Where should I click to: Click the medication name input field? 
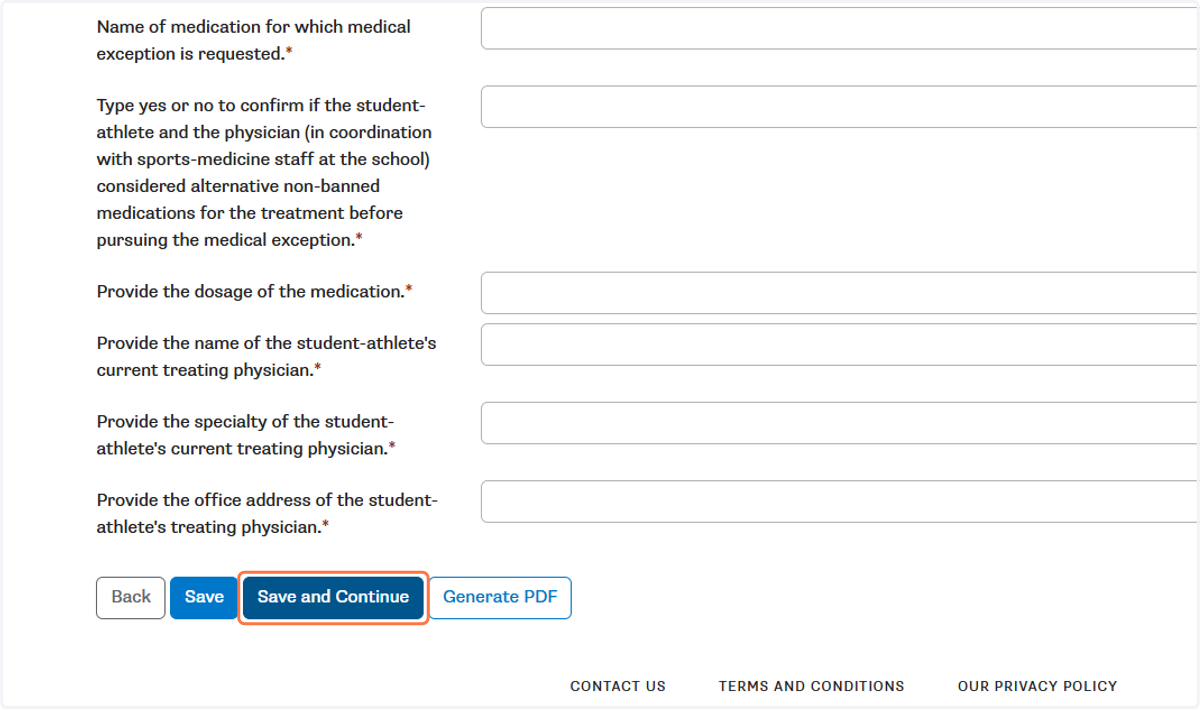(x=840, y=28)
